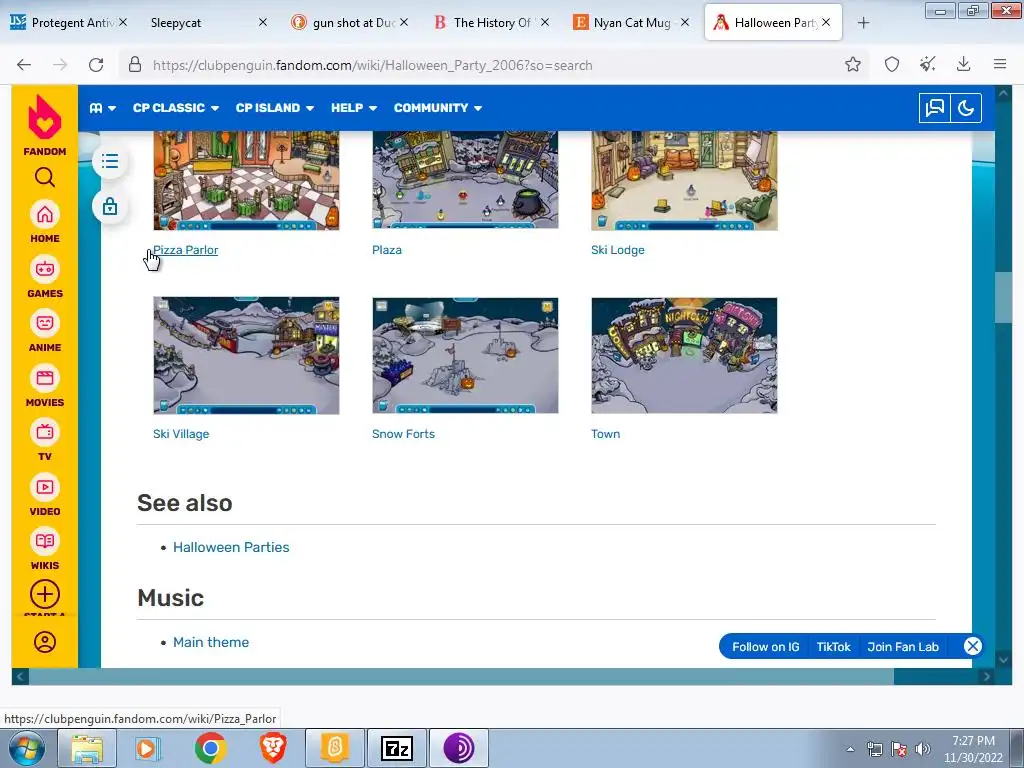The height and width of the screenshot is (768, 1024).
Task: Open the Pizza Parlor link
Action: click(185, 249)
